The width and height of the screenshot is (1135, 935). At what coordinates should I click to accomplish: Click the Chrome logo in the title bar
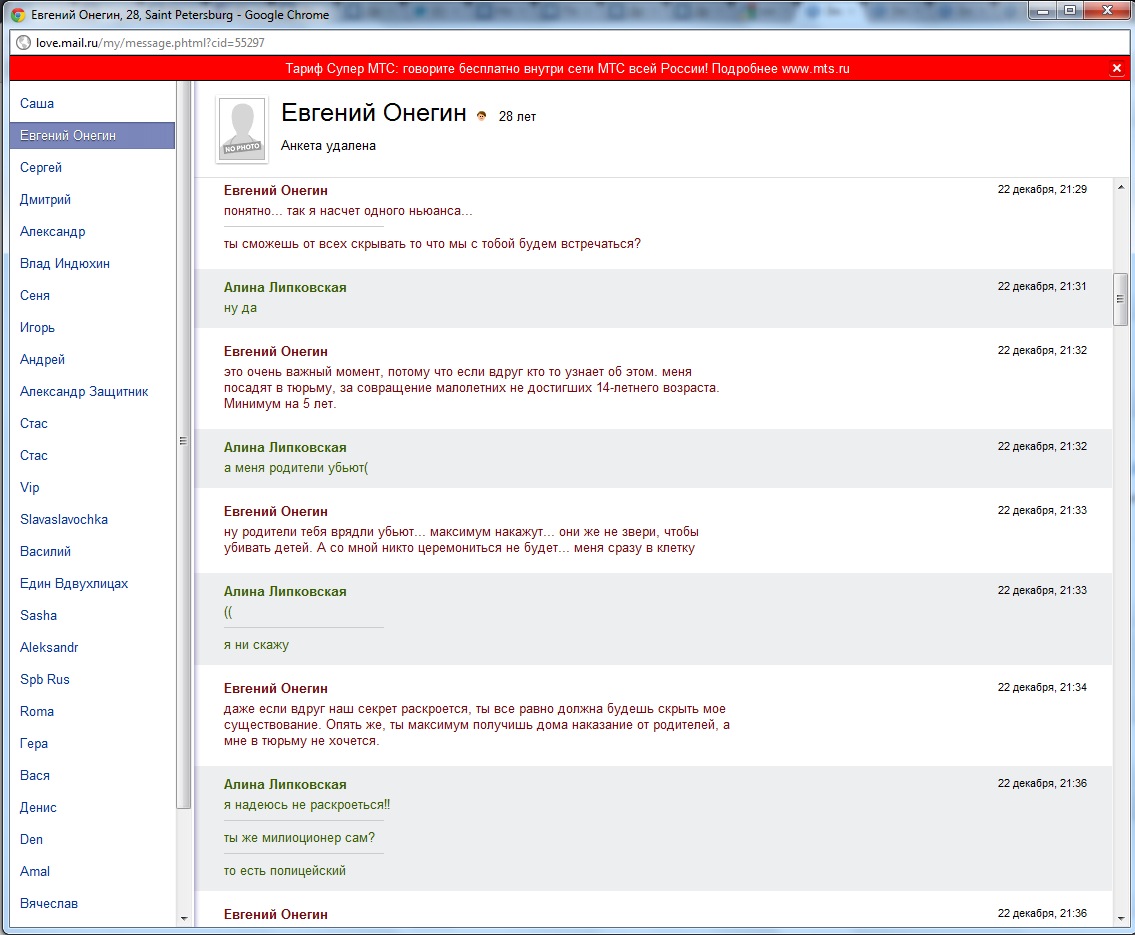(18, 14)
